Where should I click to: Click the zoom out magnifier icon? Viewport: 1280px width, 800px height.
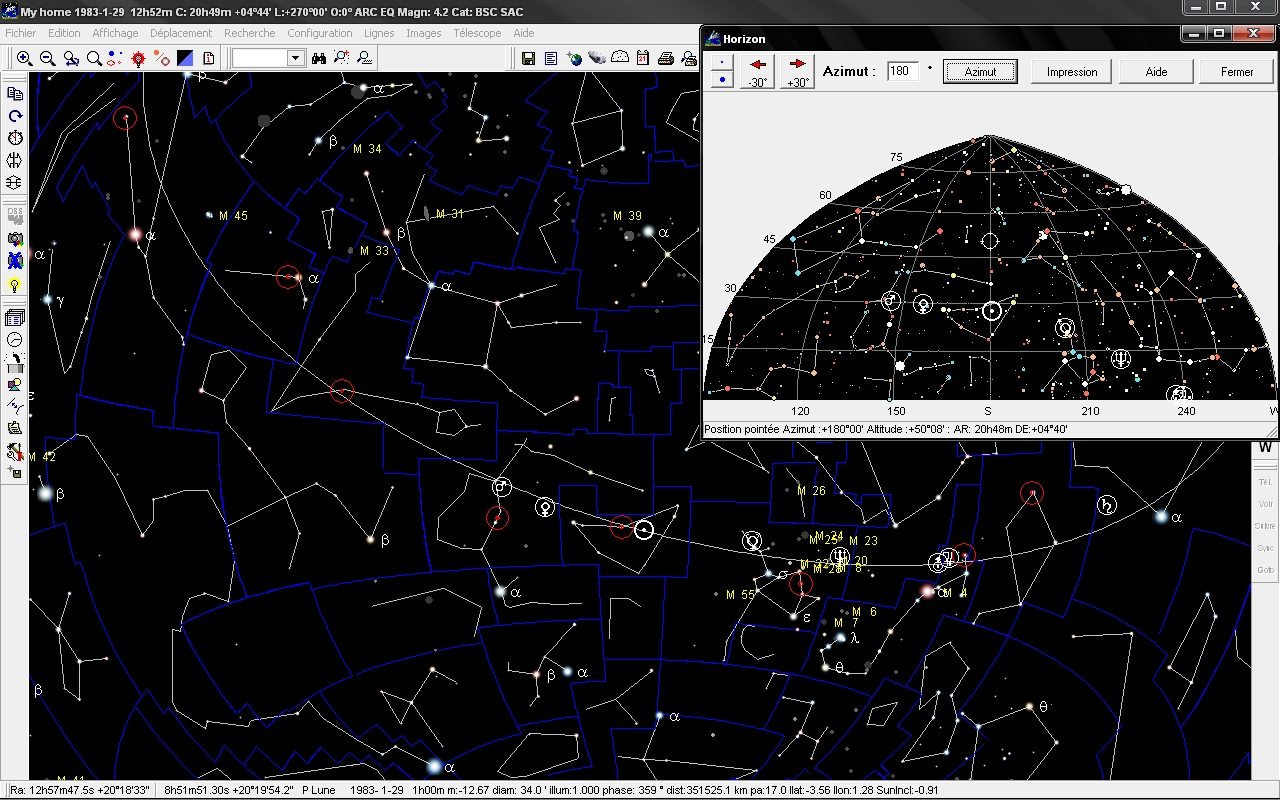pyautogui.click(x=47, y=59)
